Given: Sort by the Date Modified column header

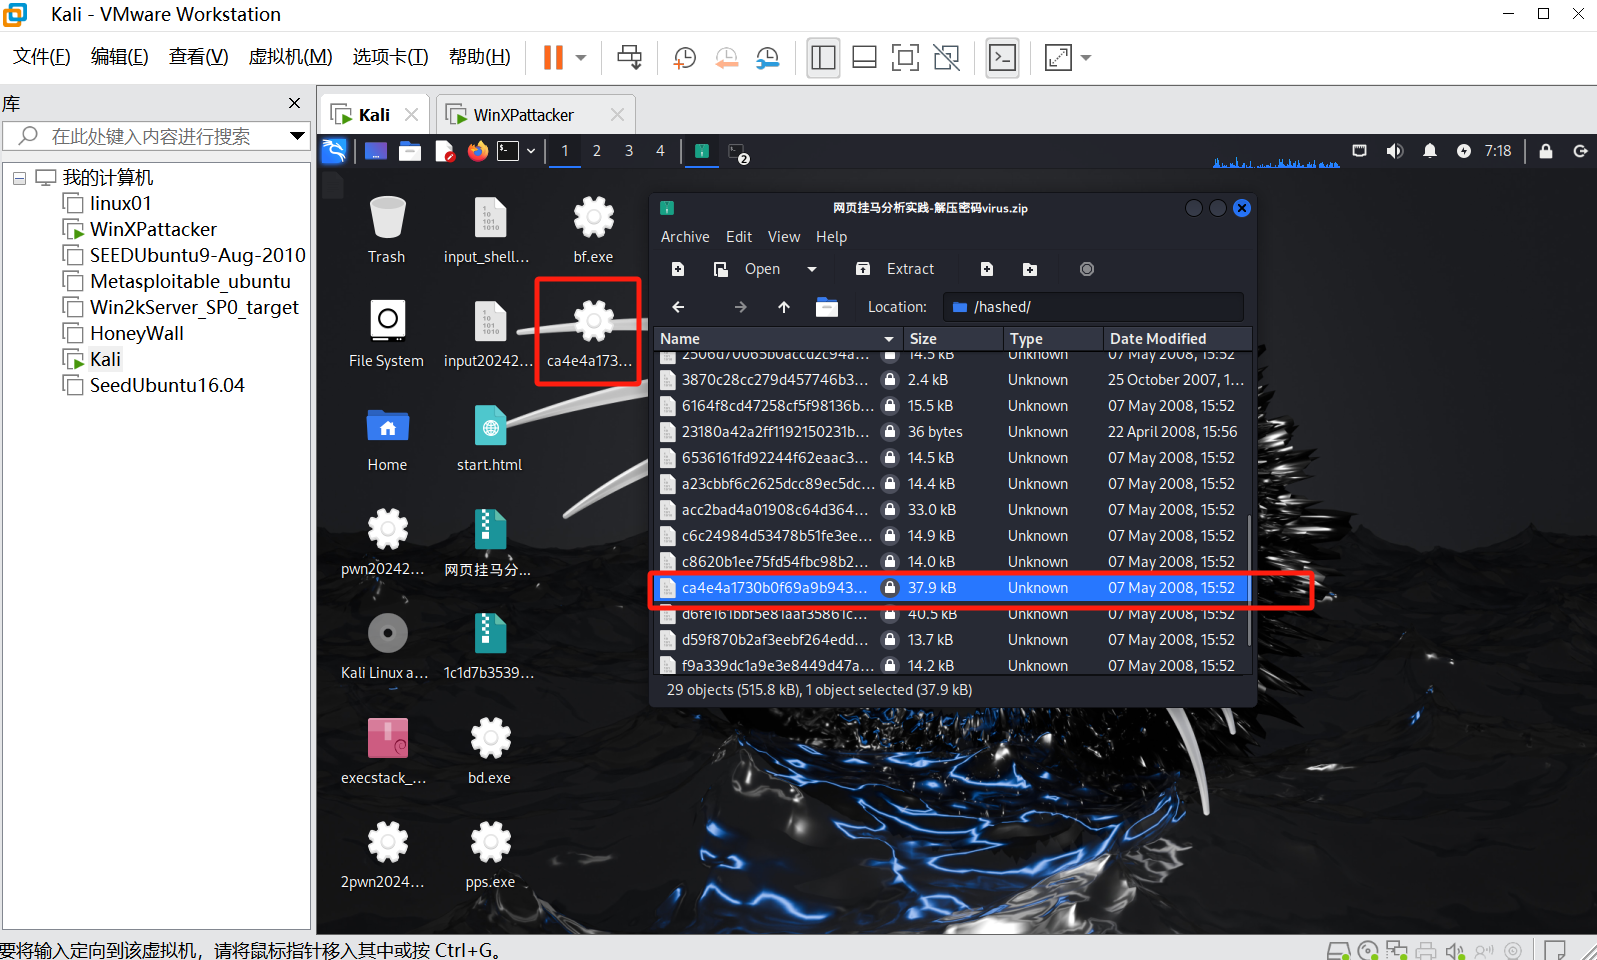Looking at the screenshot, I should click(x=1177, y=338).
